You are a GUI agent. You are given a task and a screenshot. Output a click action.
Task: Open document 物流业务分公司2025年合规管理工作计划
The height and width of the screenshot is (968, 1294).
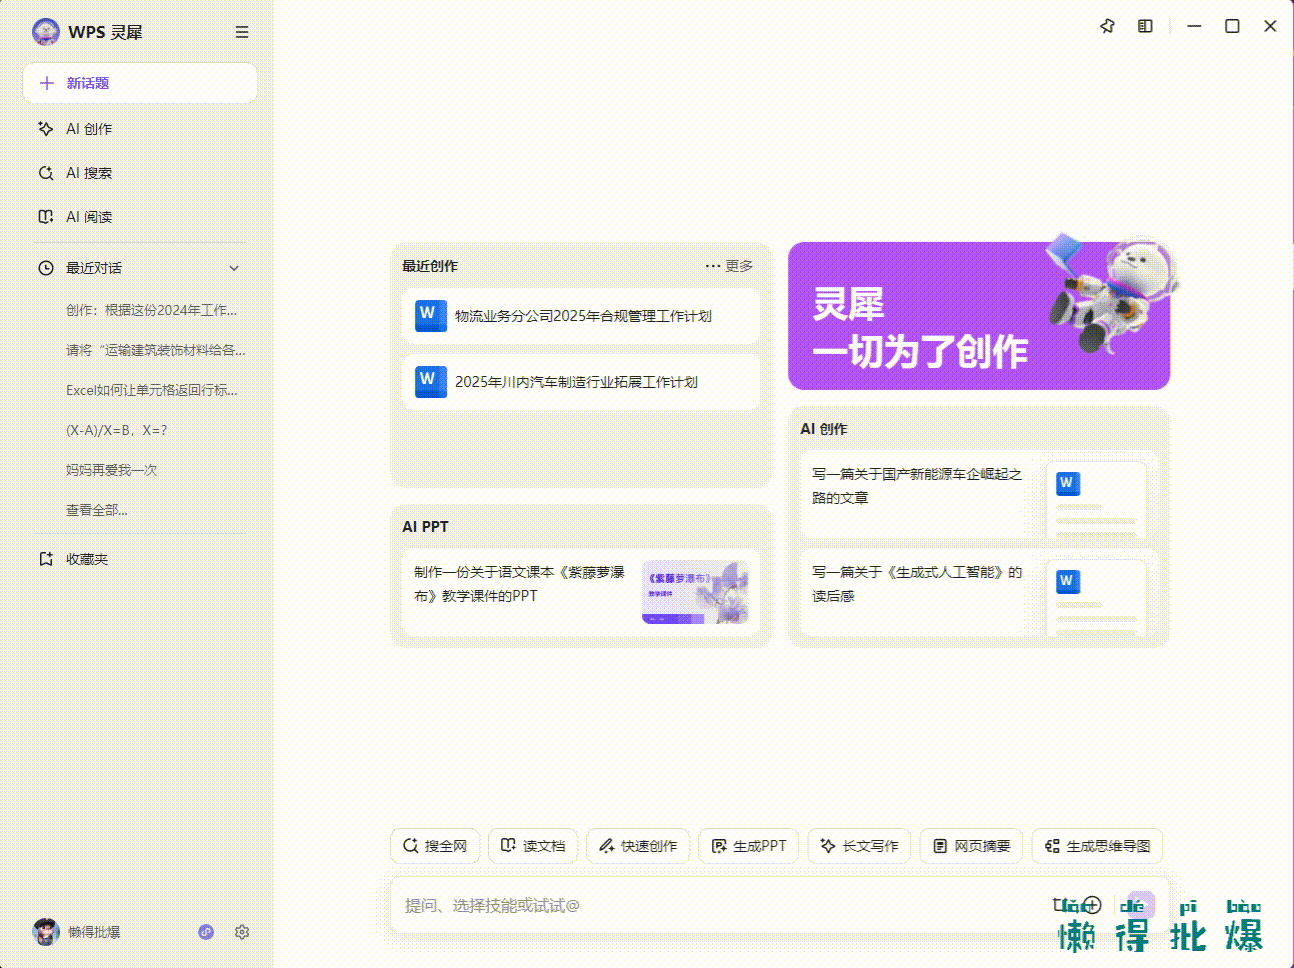pos(581,316)
